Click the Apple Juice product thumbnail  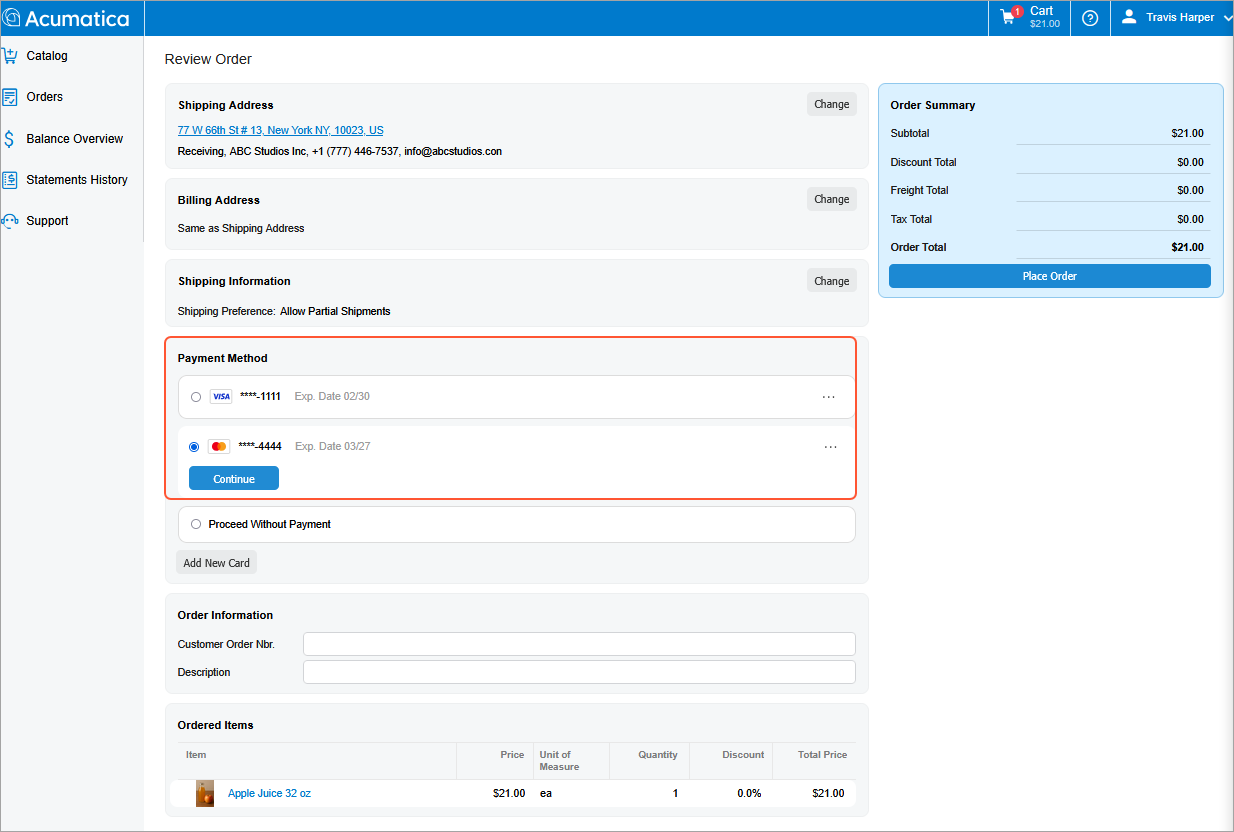[205, 793]
